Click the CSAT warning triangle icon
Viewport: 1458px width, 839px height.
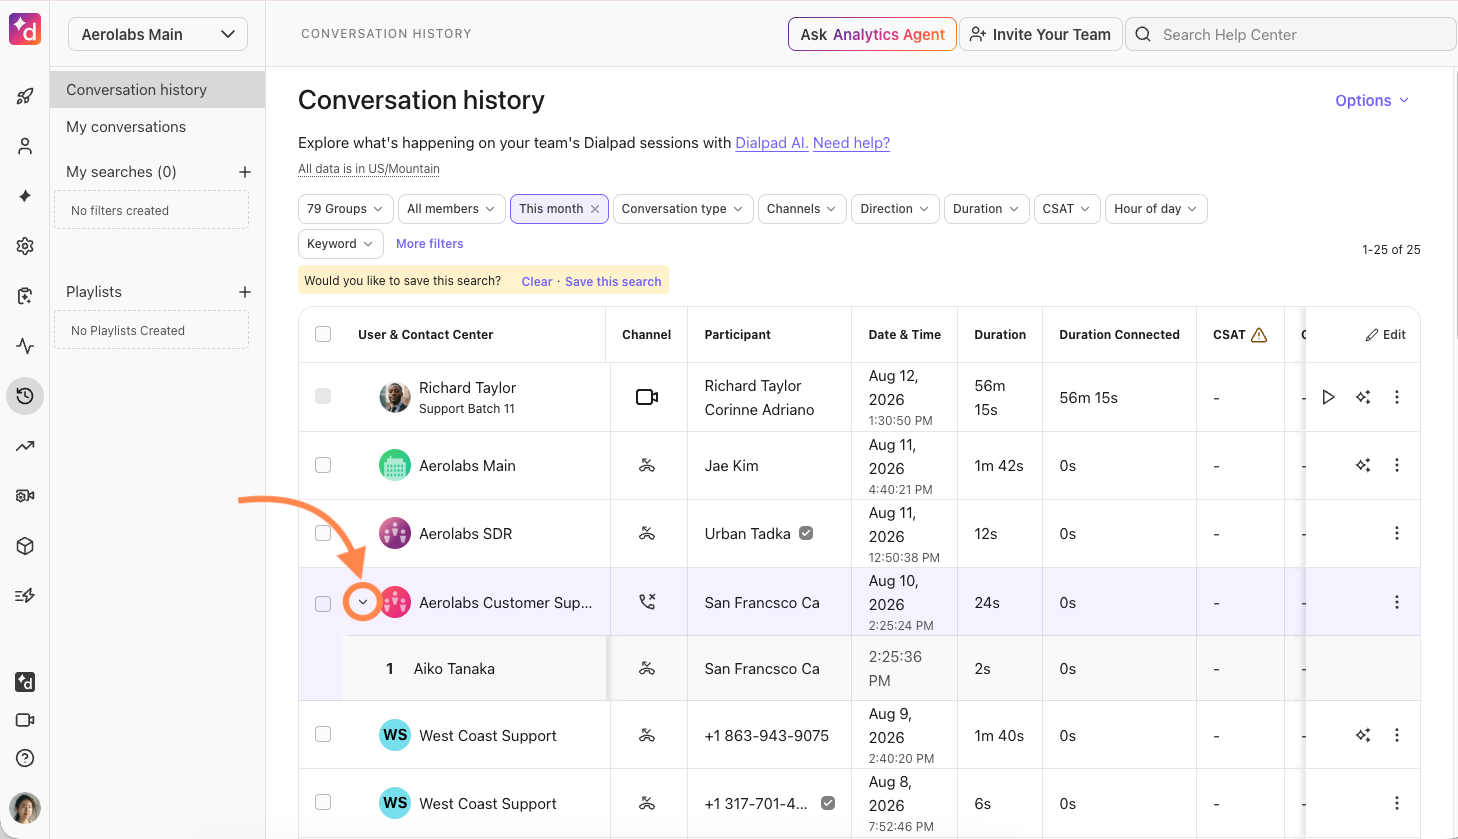(1259, 335)
